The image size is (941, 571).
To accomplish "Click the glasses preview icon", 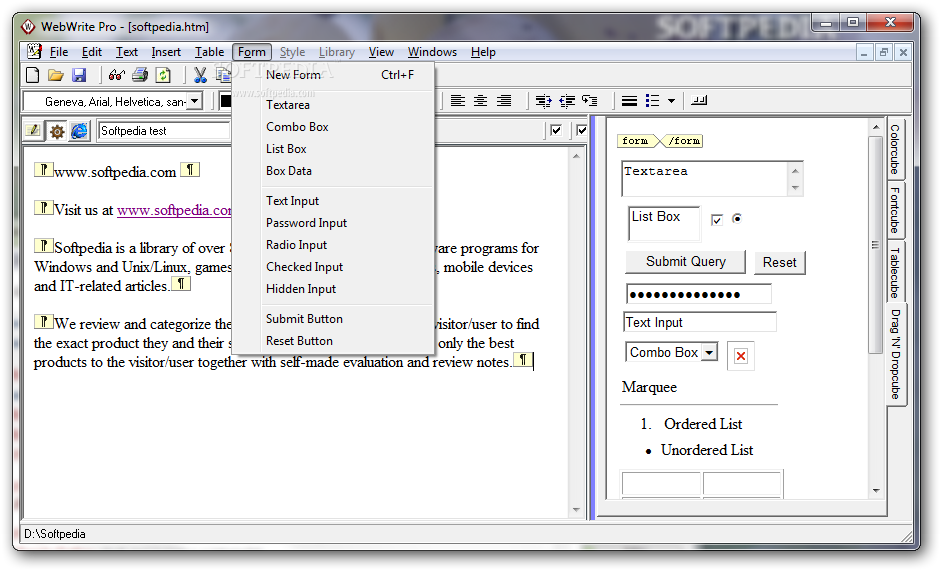I will click(x=116, y=75).
